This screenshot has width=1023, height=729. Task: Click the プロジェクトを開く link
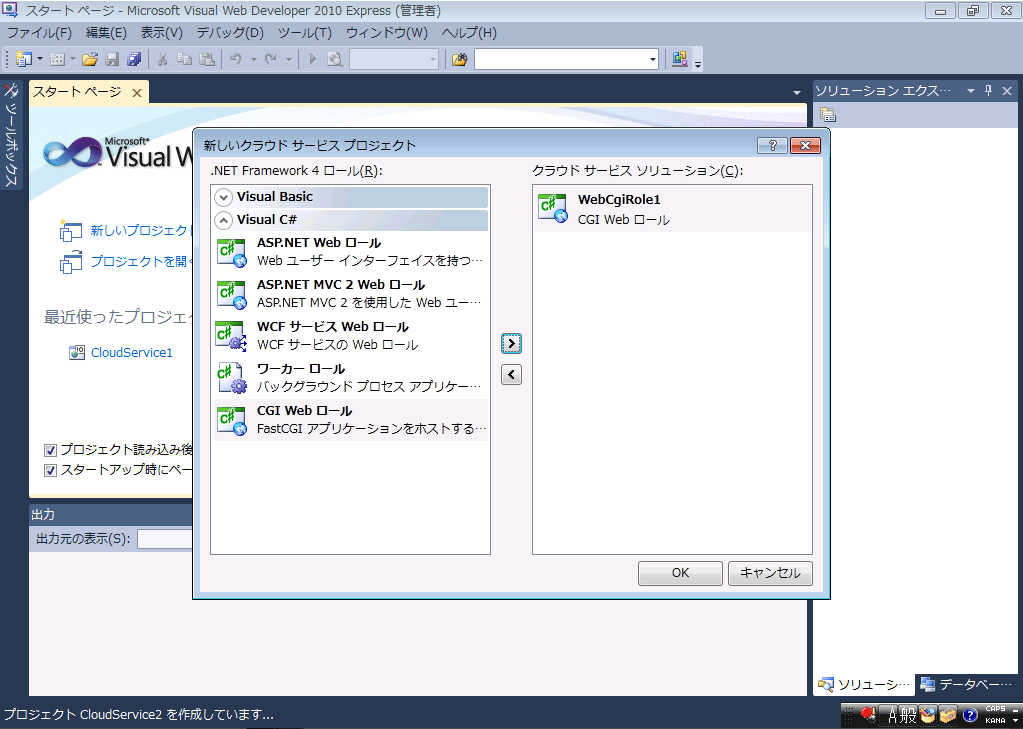[142, 262]
